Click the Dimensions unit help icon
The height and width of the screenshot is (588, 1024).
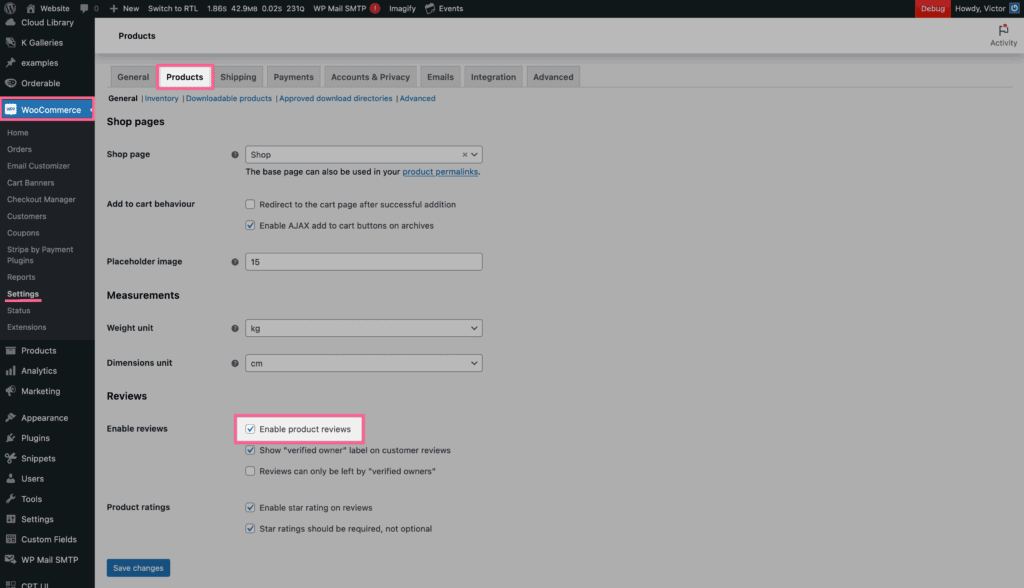click(x=235, y=363)
